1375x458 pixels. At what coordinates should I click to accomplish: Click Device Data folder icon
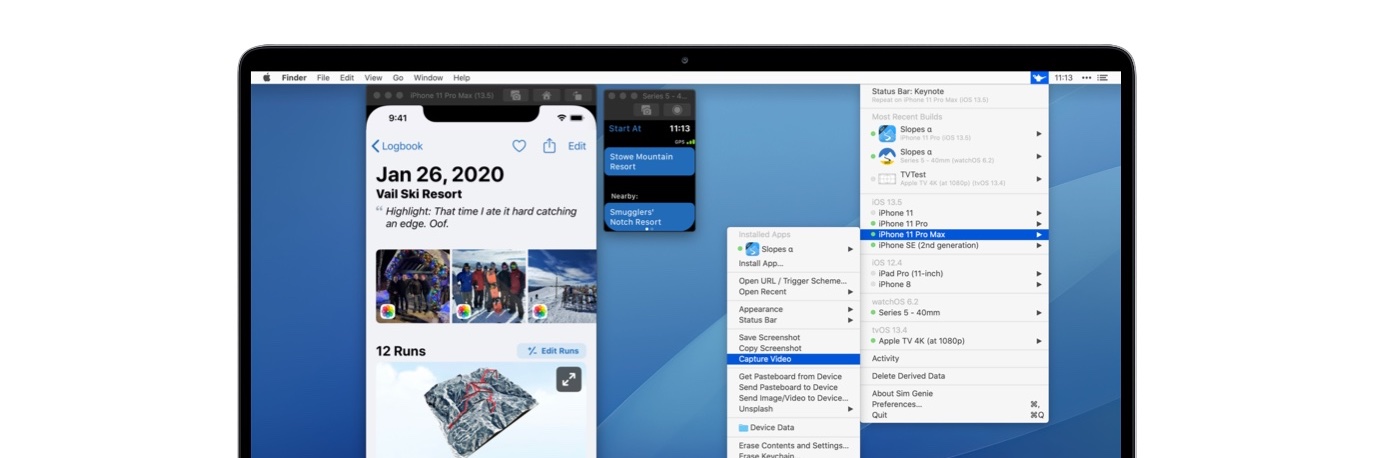pos(743,427)
